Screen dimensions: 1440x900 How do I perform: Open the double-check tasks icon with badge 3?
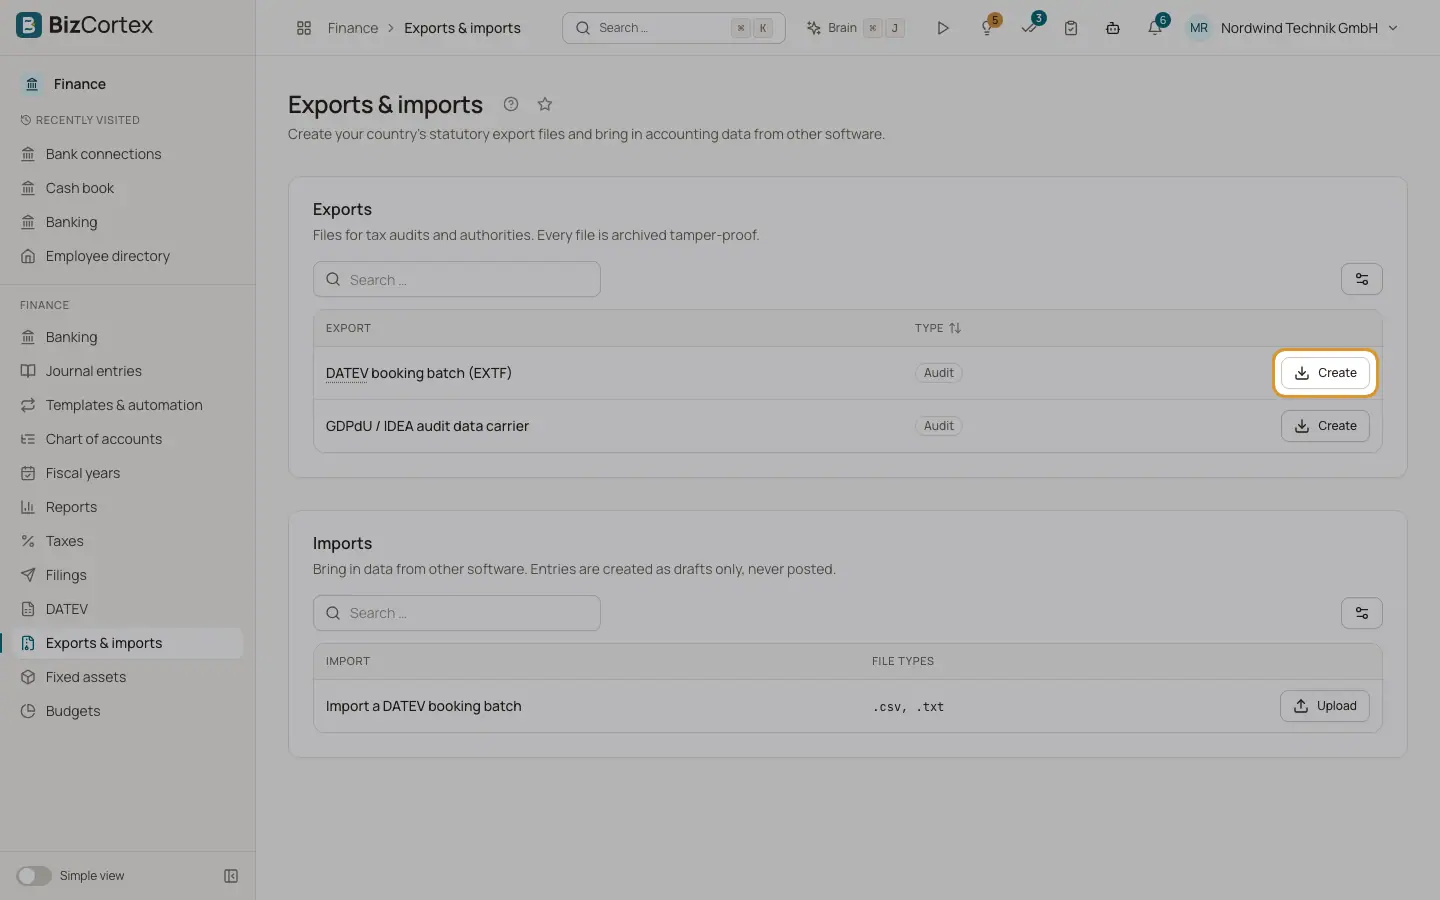1029,28
